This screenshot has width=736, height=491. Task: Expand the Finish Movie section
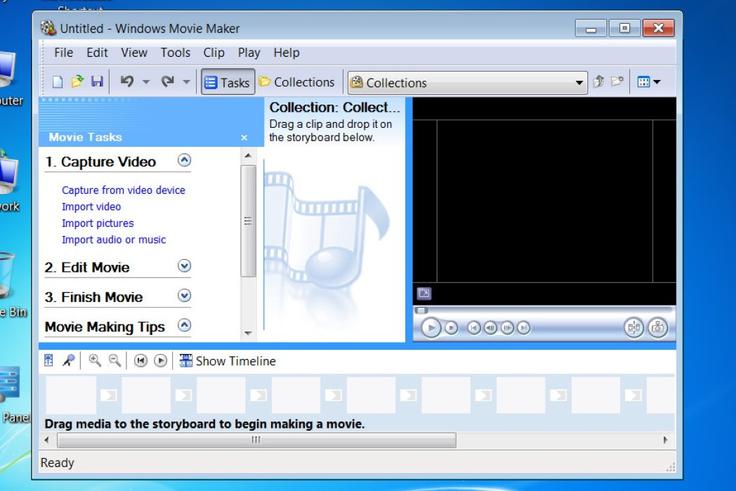tap(184, 296)
